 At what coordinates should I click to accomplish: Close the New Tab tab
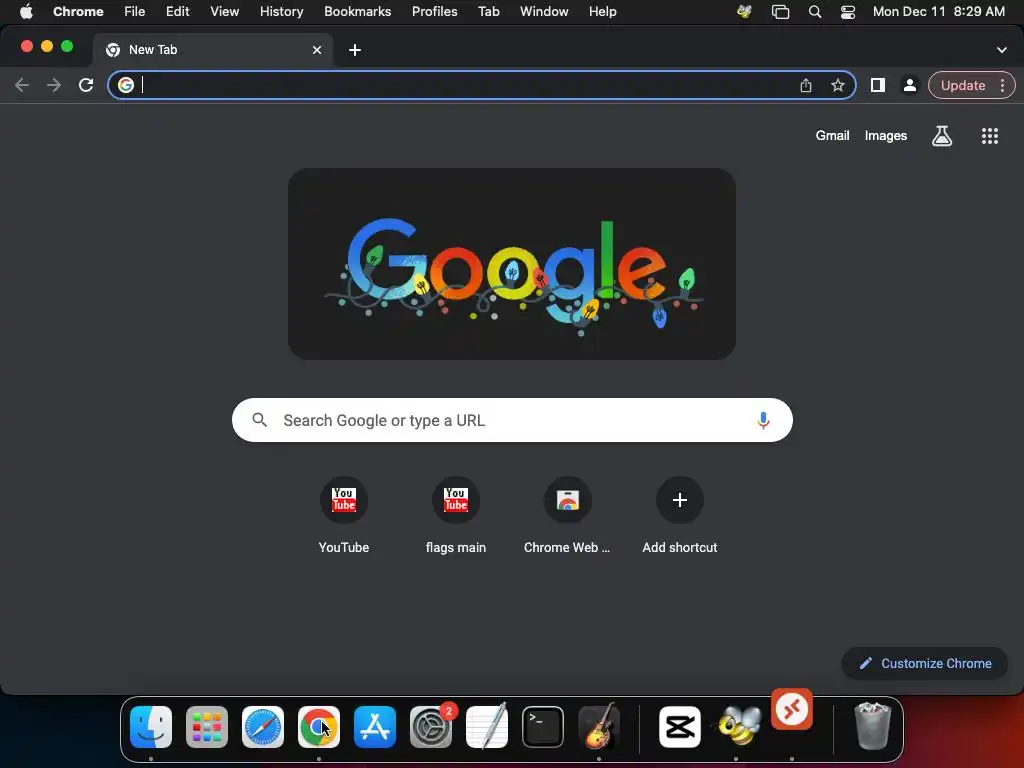point(317,50)
